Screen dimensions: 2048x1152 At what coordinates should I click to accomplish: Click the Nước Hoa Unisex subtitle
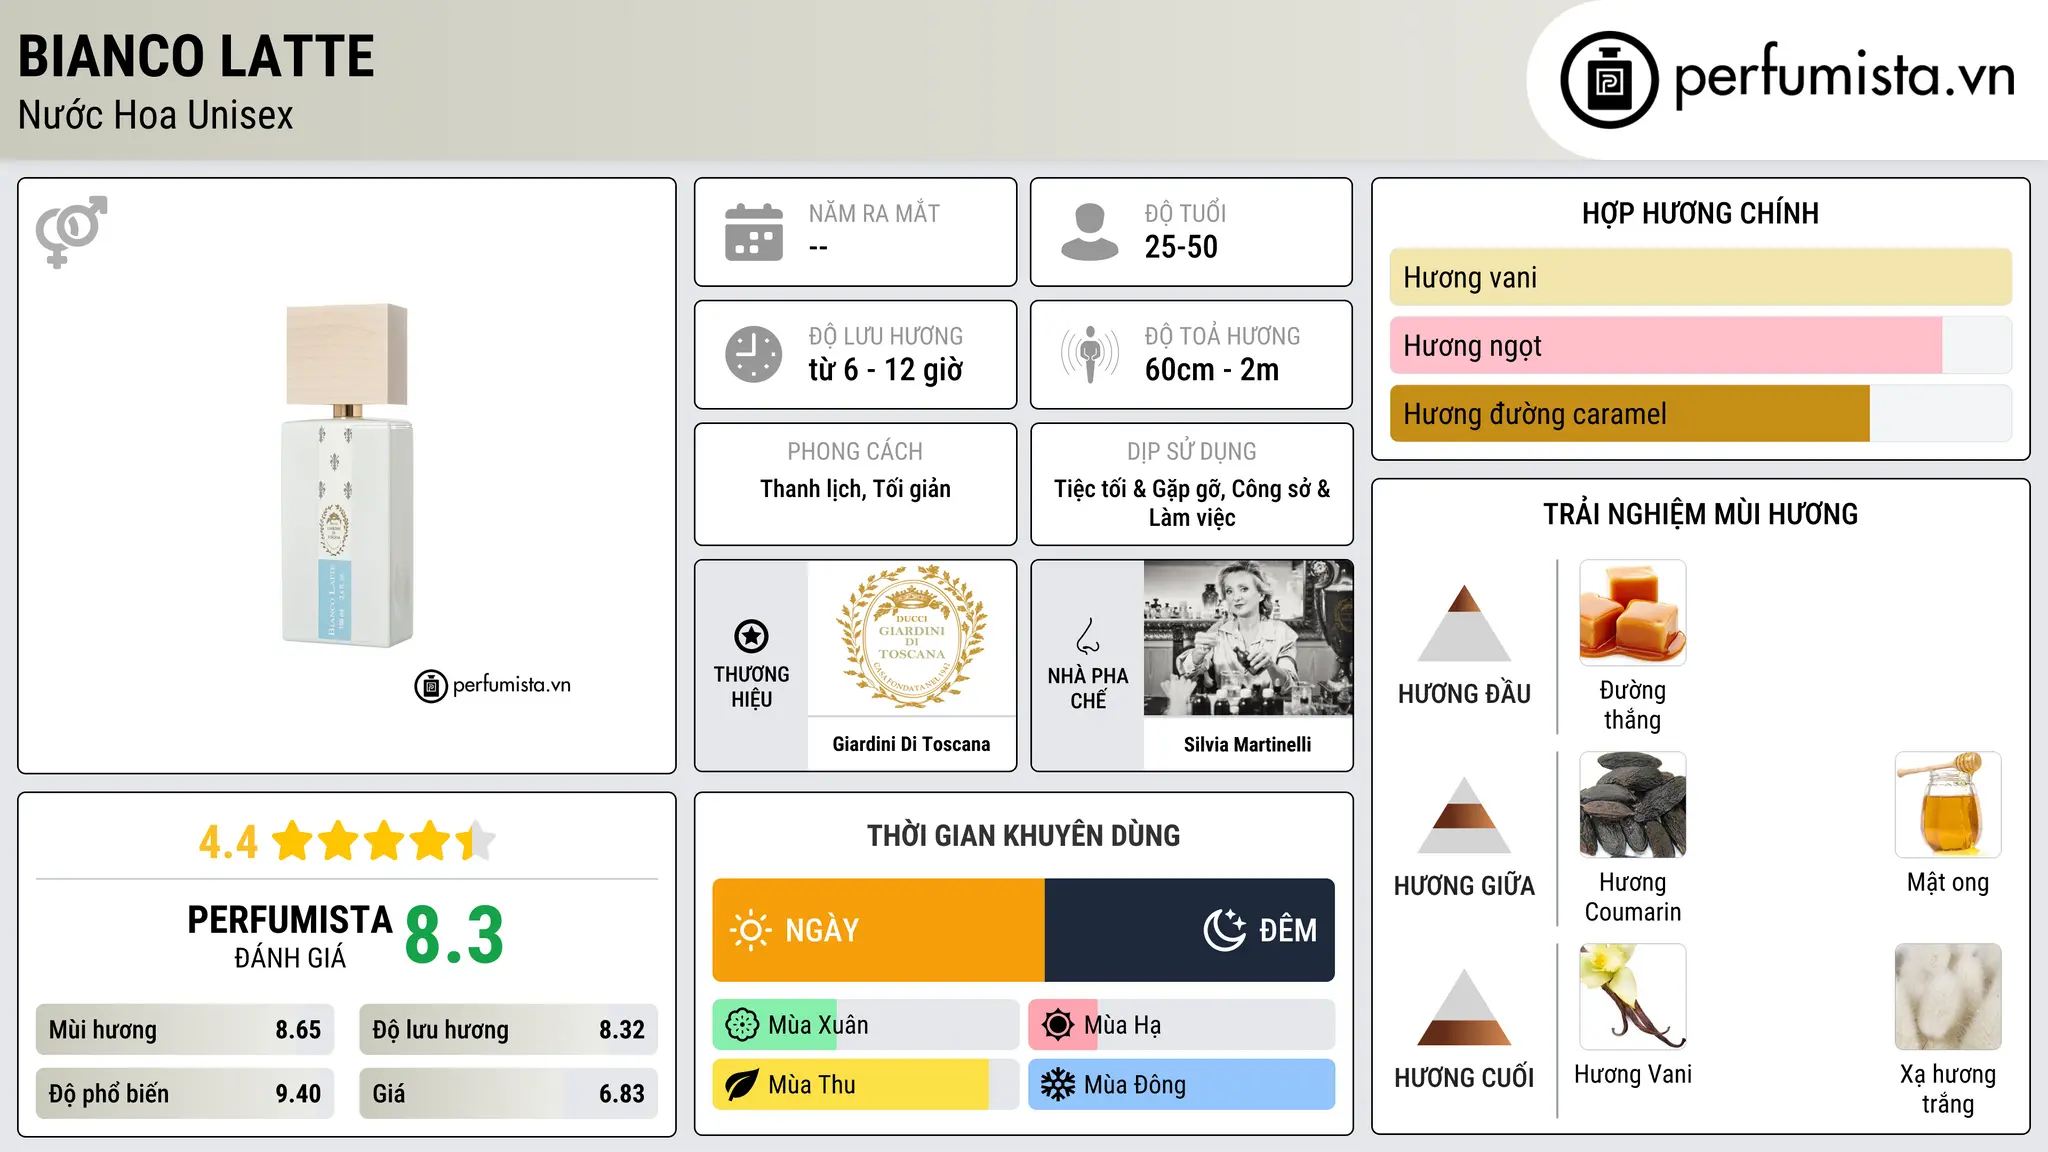coord(156,115)
